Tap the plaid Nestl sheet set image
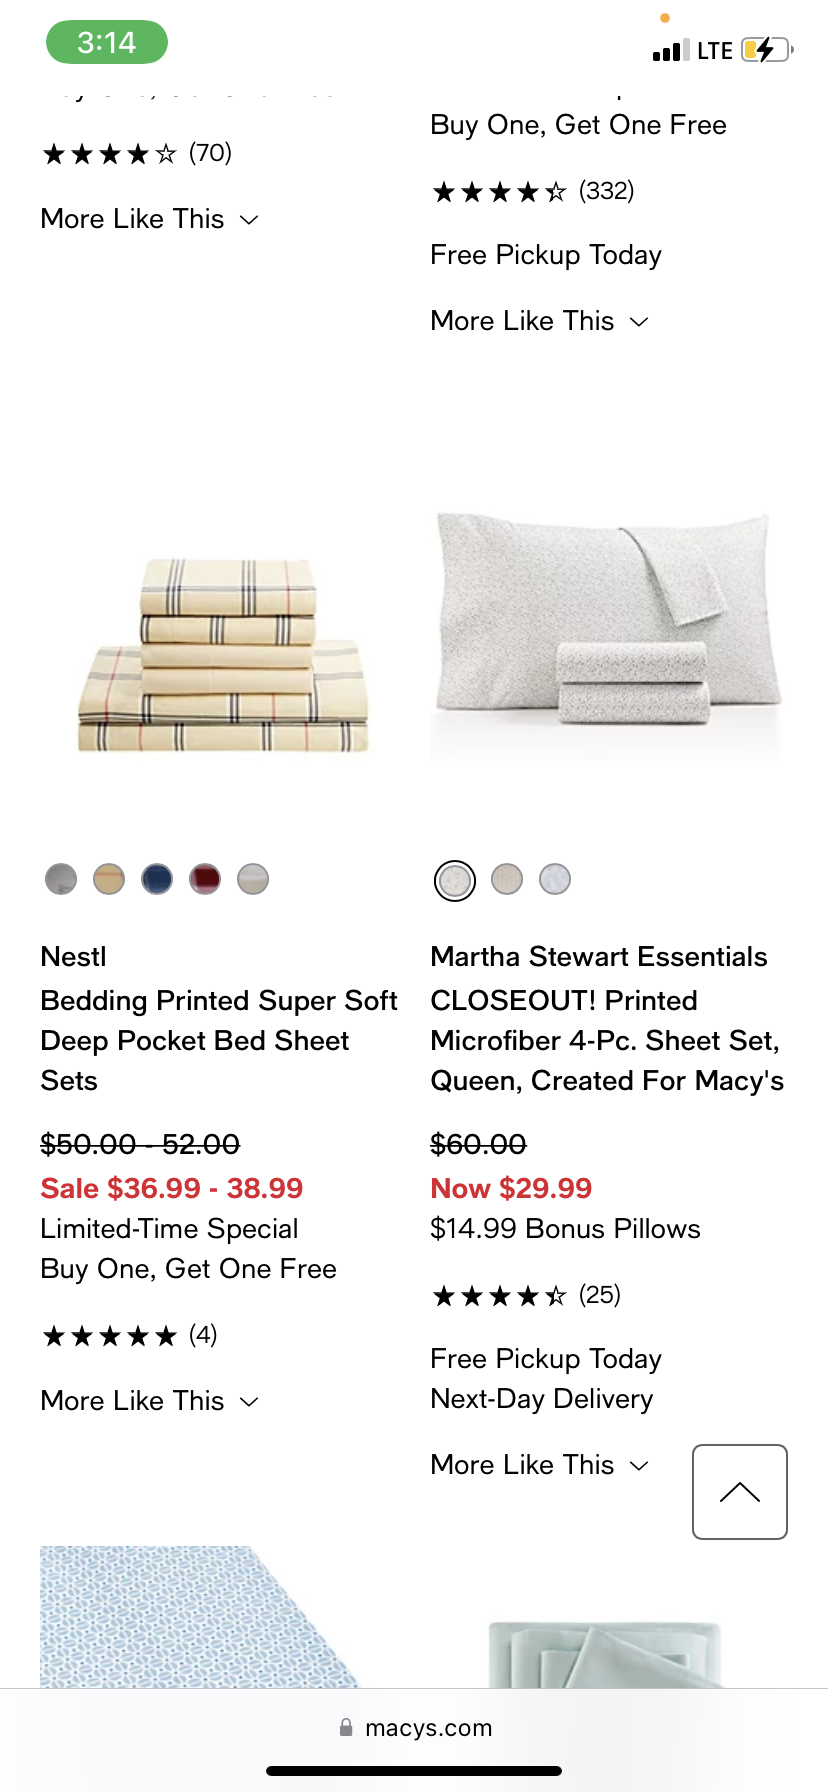The width and height of the screenshot is (828, 1792). coord(223,655)
